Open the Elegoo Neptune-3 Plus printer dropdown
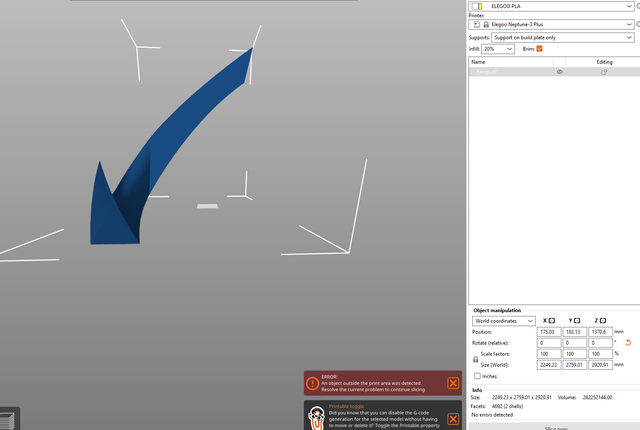This screenshot has height=430, width=640. point(551,24)
